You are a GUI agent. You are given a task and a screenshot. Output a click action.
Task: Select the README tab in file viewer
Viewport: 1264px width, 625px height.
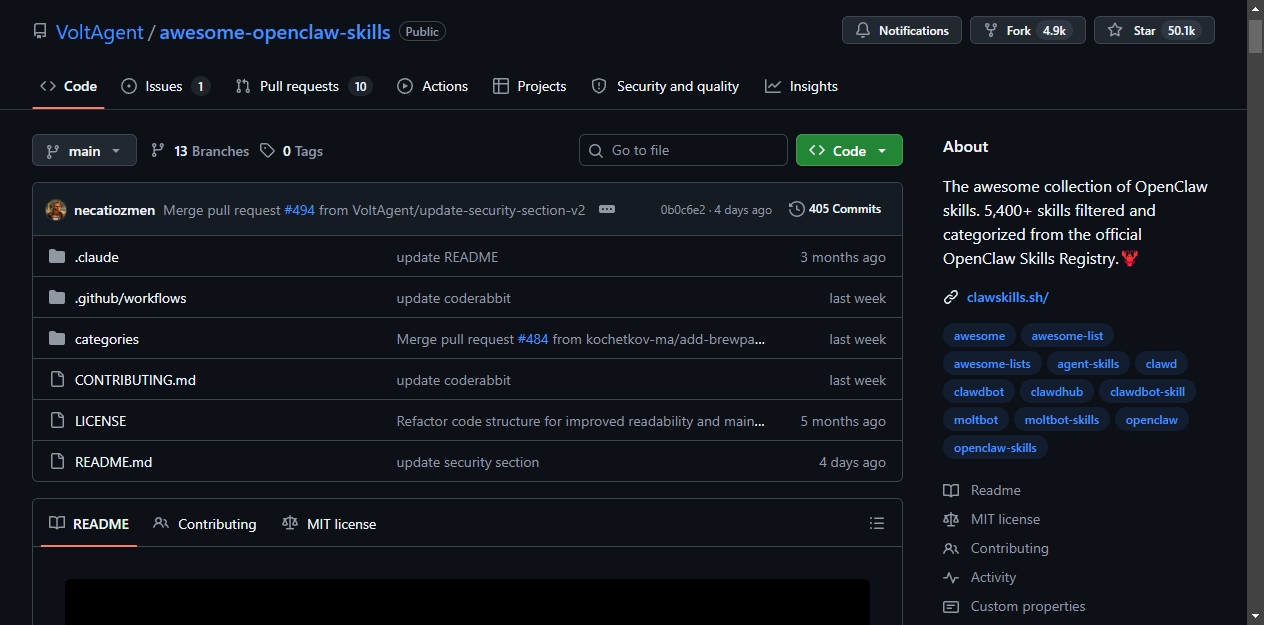[x=89, y=523]
